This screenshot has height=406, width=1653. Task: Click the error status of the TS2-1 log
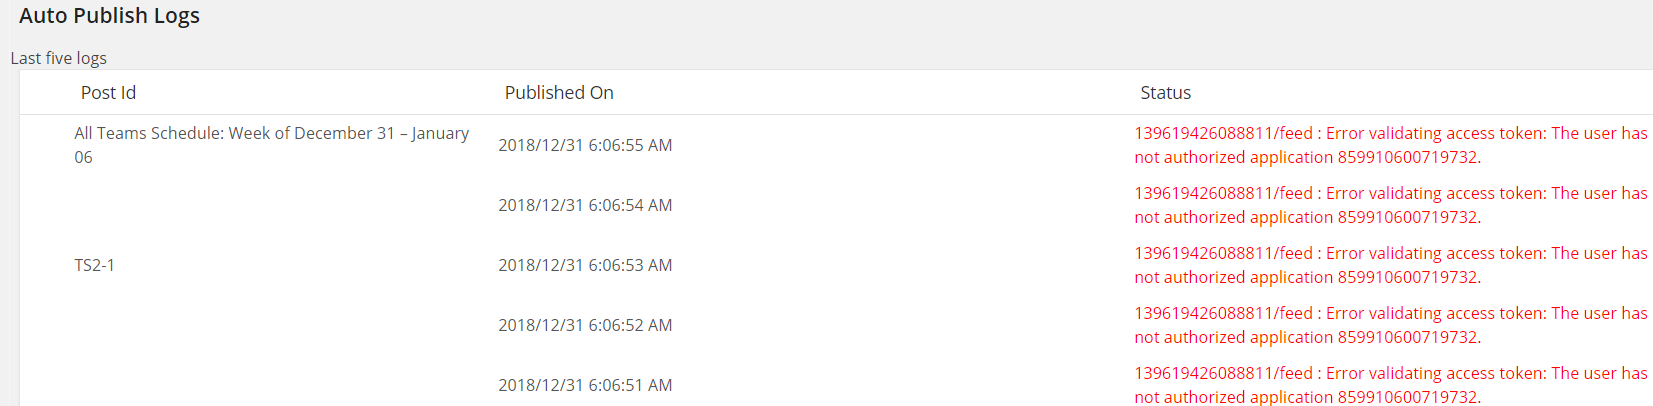pos(1390,265)
